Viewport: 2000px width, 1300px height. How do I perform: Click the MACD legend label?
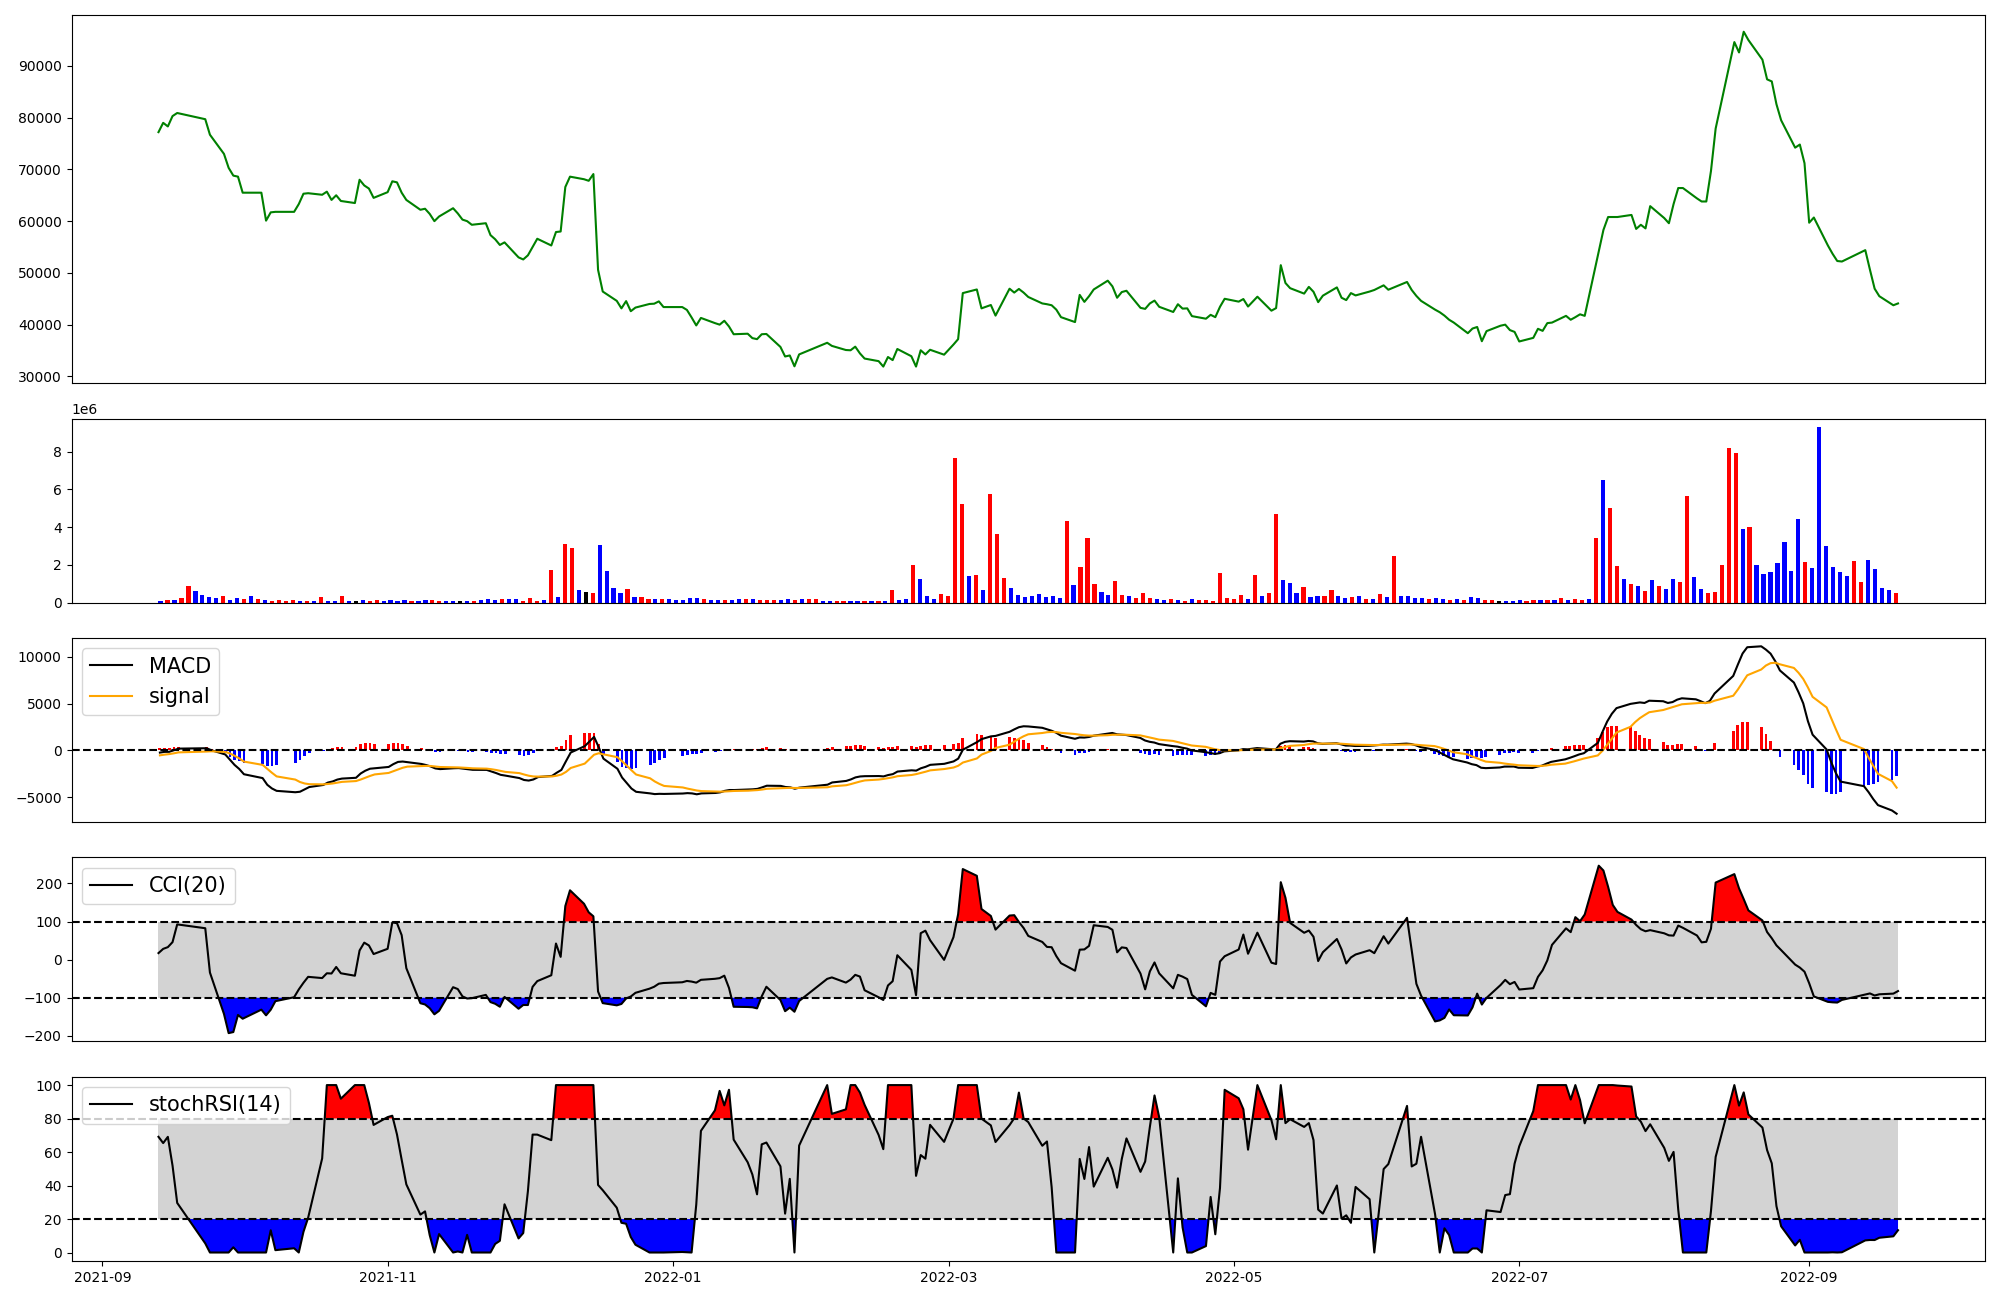(x=179, y=666)
